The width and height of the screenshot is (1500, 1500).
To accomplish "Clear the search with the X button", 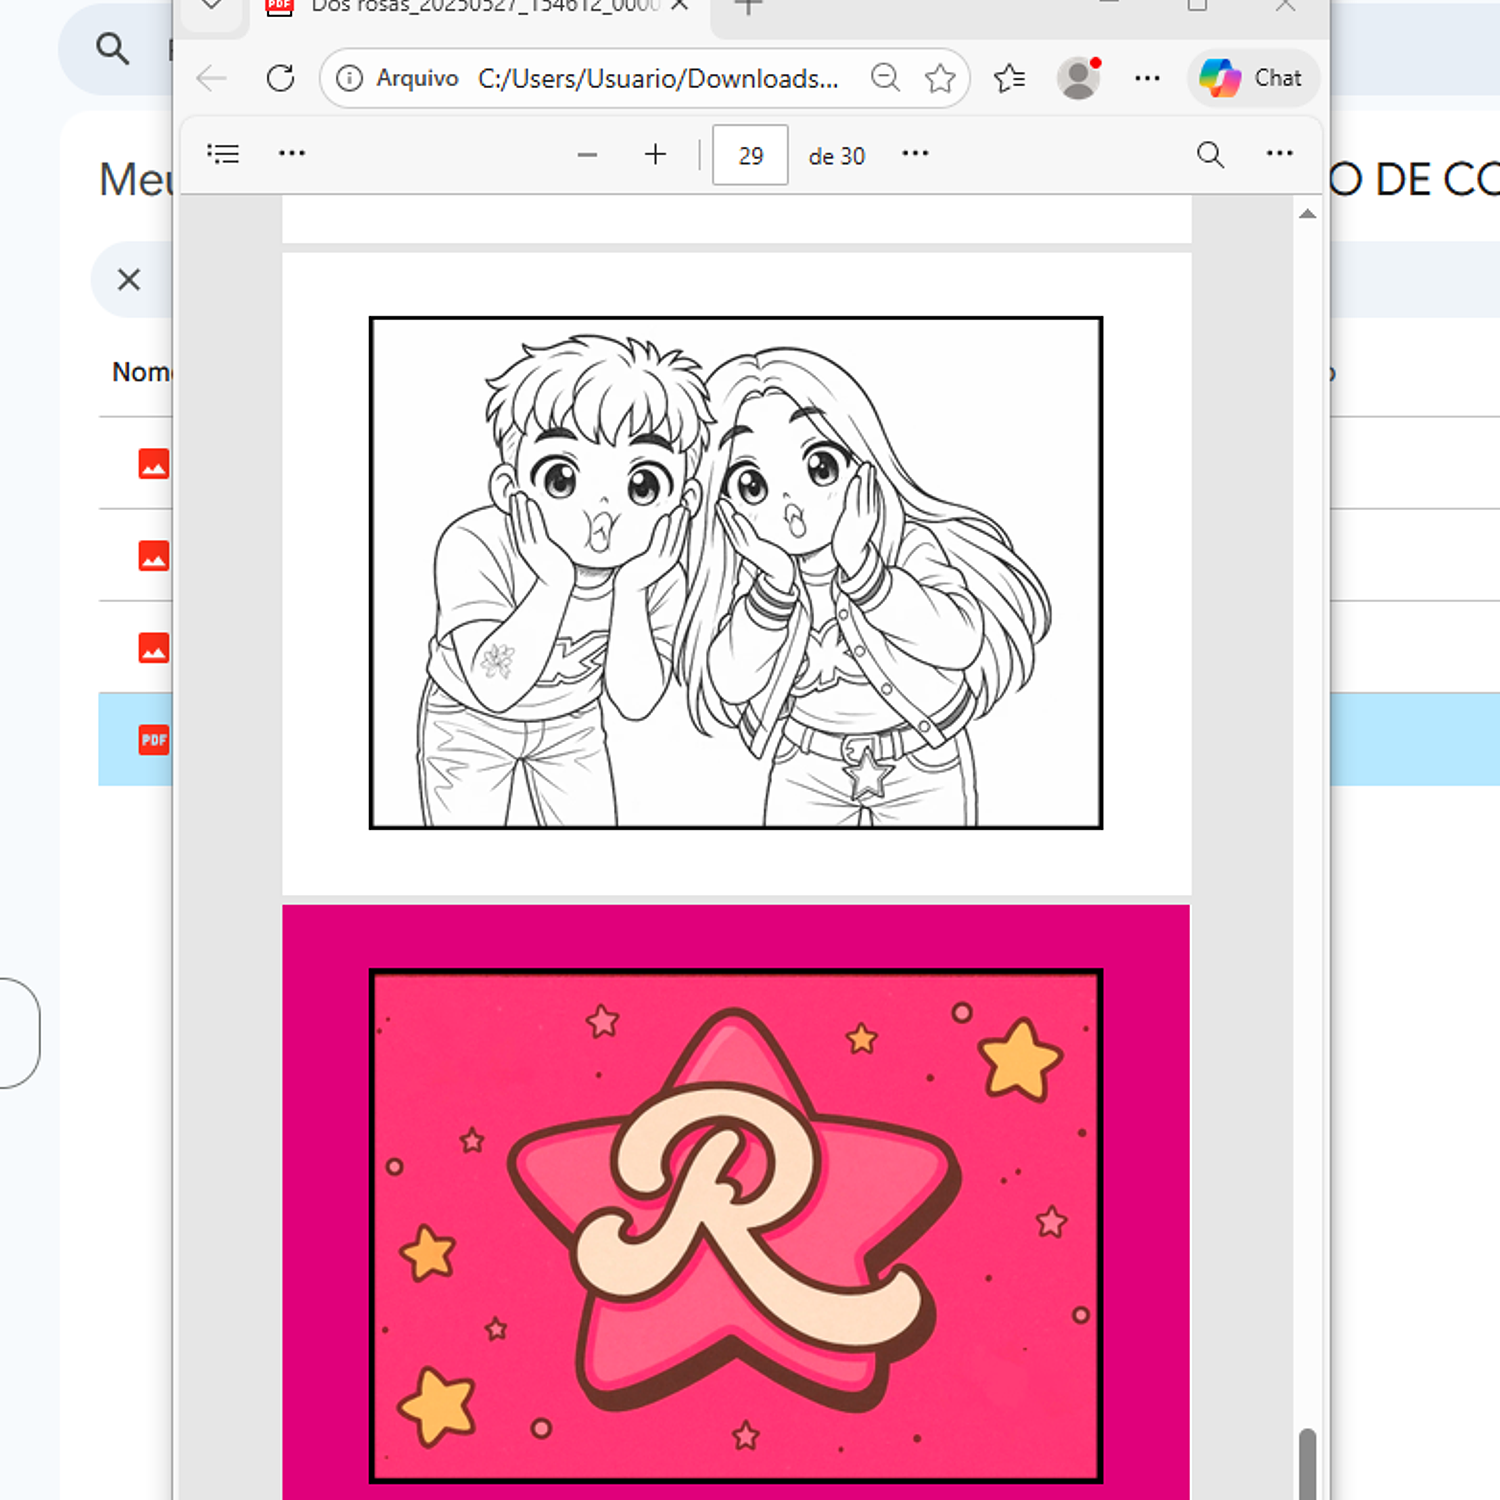I will click(129, 280).
